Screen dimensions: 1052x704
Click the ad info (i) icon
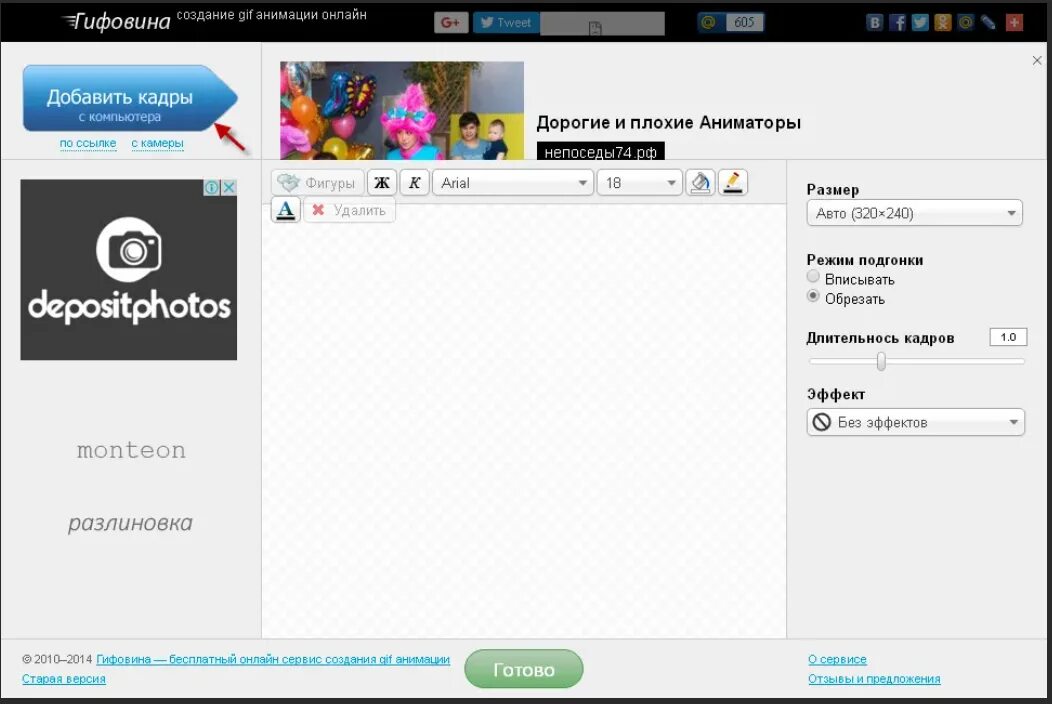click(x=211, y=187)
